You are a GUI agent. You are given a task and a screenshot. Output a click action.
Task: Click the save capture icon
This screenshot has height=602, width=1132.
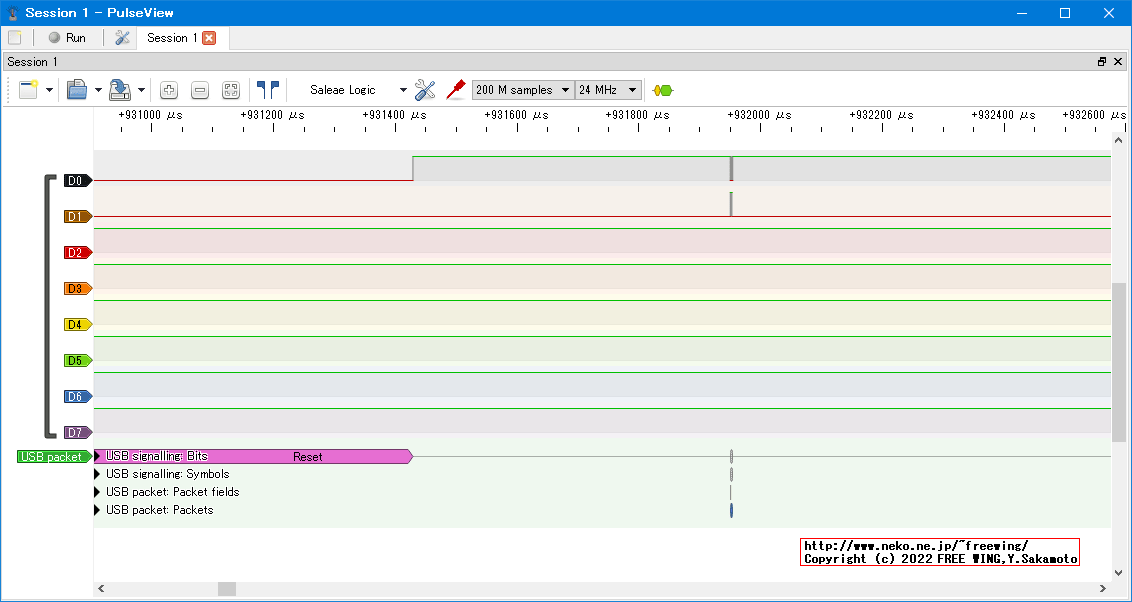pyautogui.click(x=120, y=90)
